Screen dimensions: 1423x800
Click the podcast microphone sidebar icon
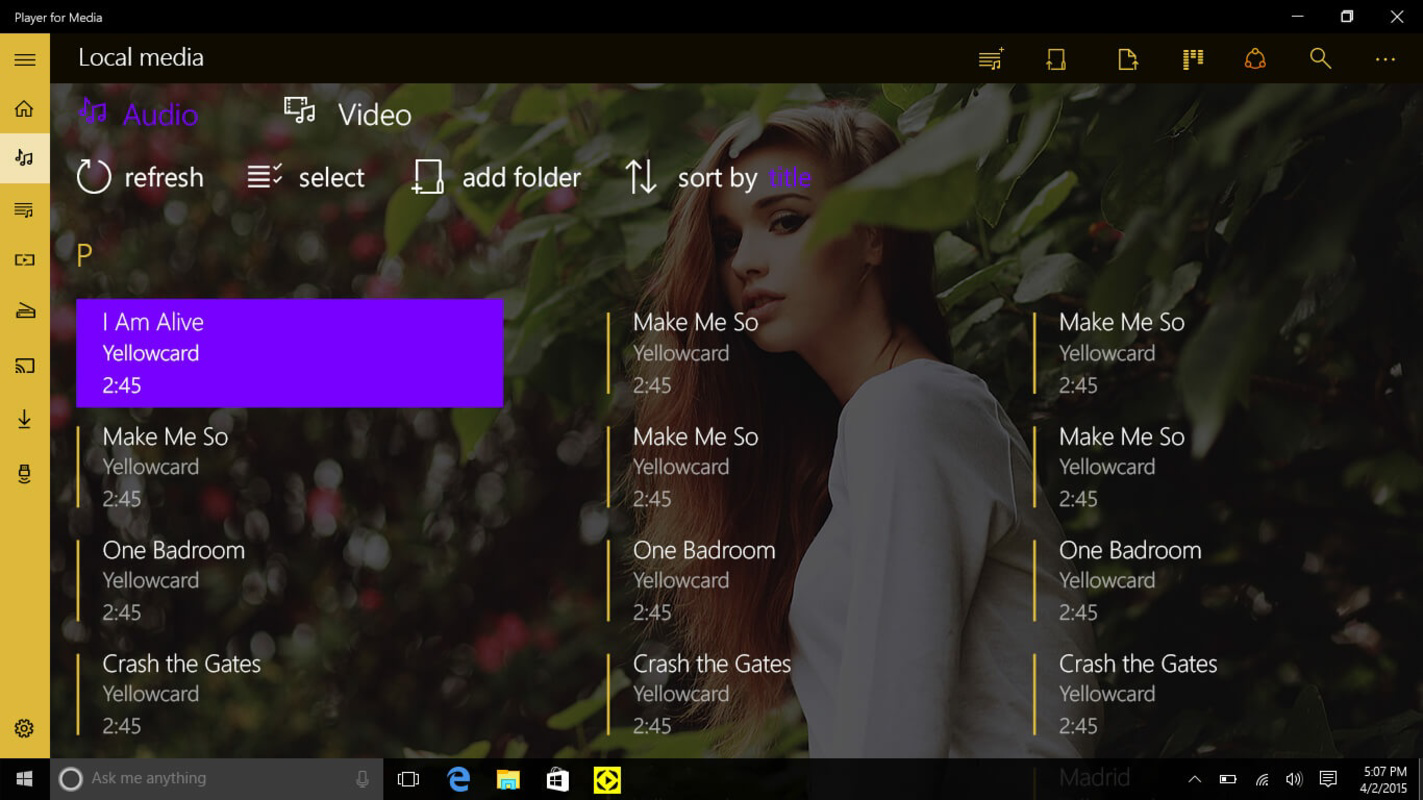tap(24, 474)
